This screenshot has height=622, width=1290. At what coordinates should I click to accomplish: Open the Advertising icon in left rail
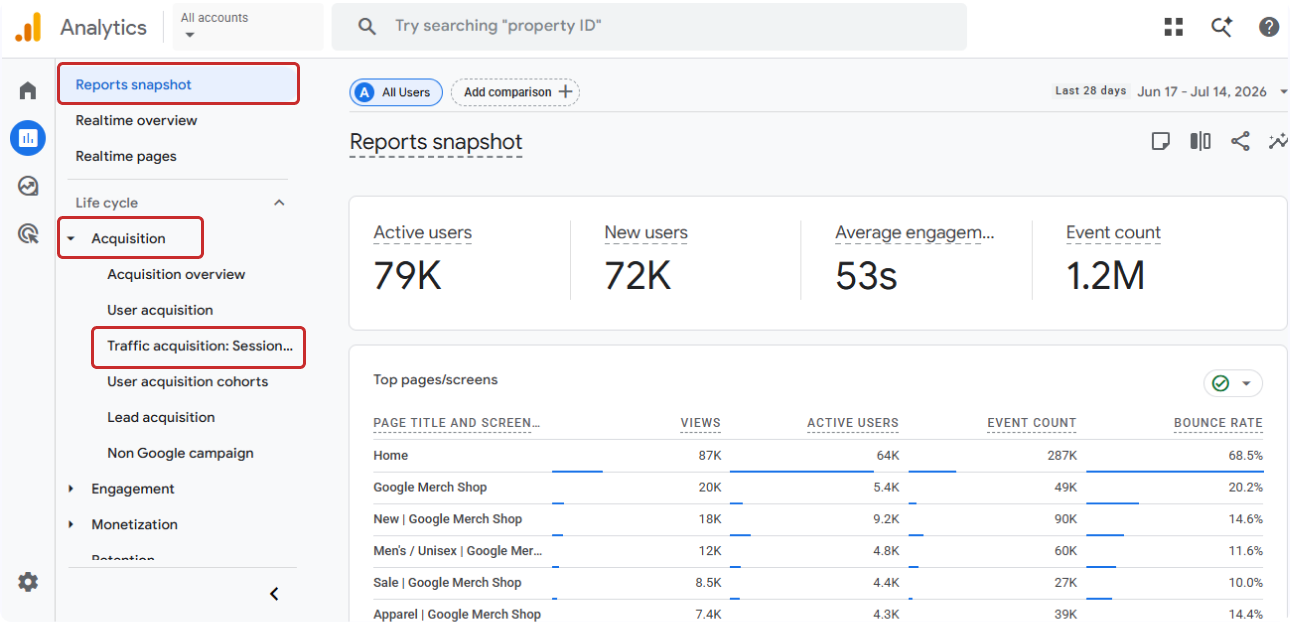tap(28, 234)
